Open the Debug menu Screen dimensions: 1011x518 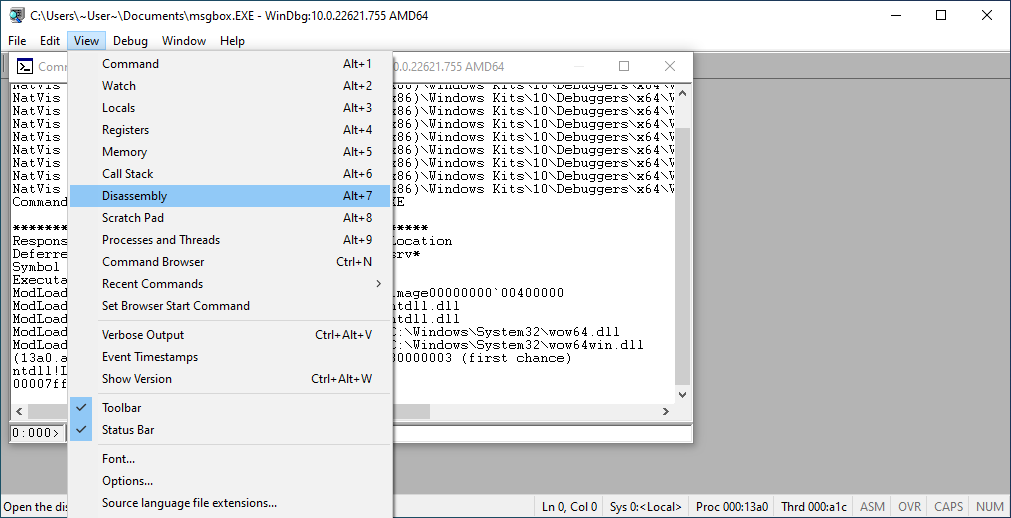coord(130,41)
